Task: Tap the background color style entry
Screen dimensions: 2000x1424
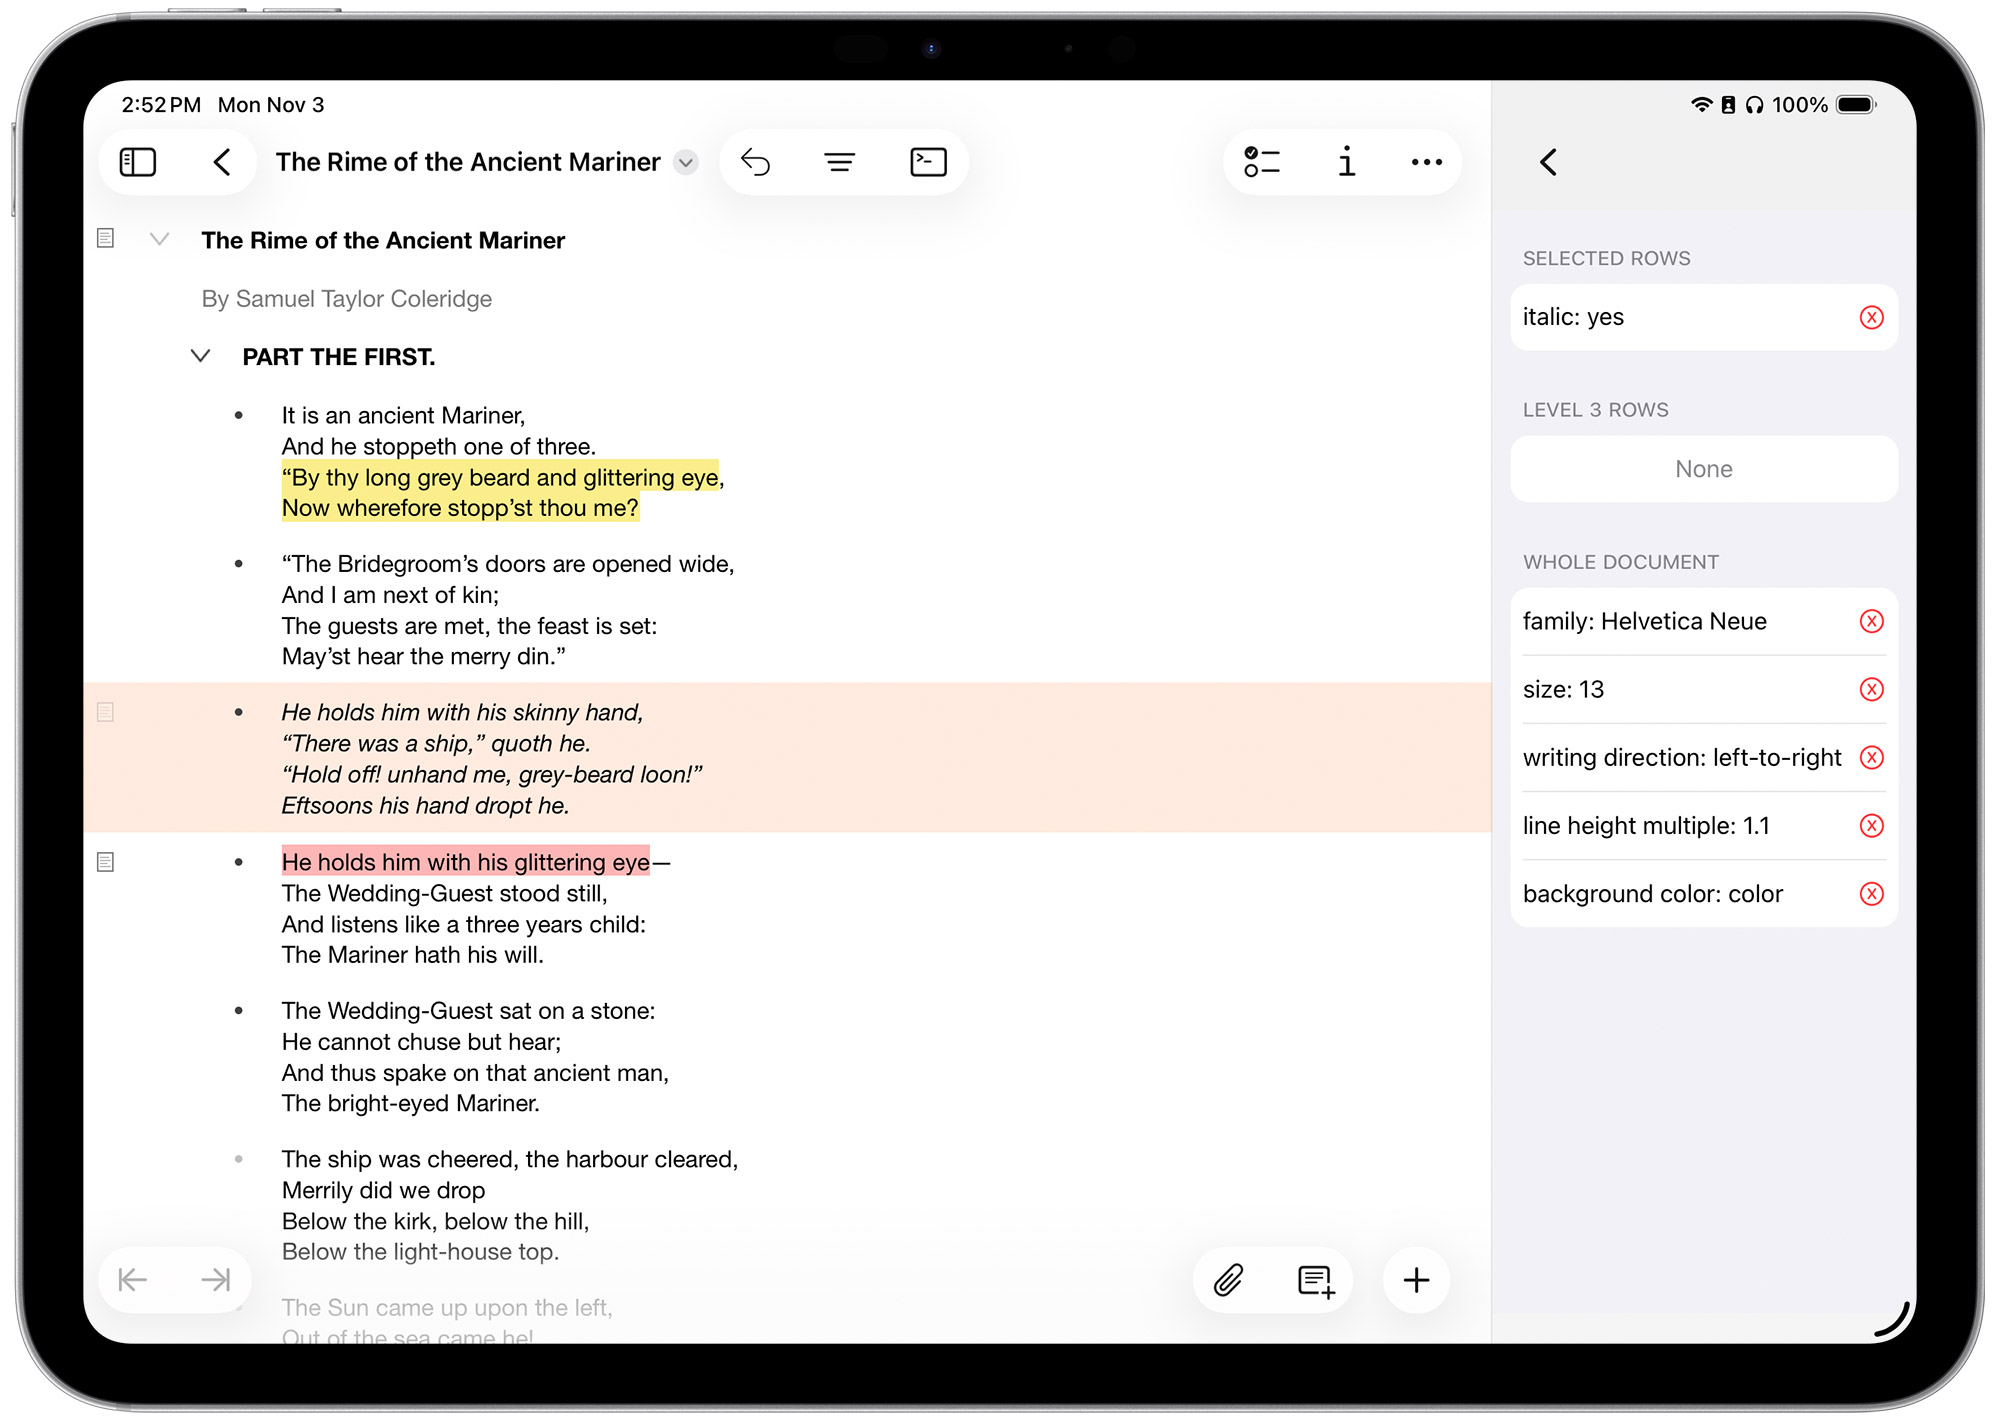Action: tap(1652, 893)
